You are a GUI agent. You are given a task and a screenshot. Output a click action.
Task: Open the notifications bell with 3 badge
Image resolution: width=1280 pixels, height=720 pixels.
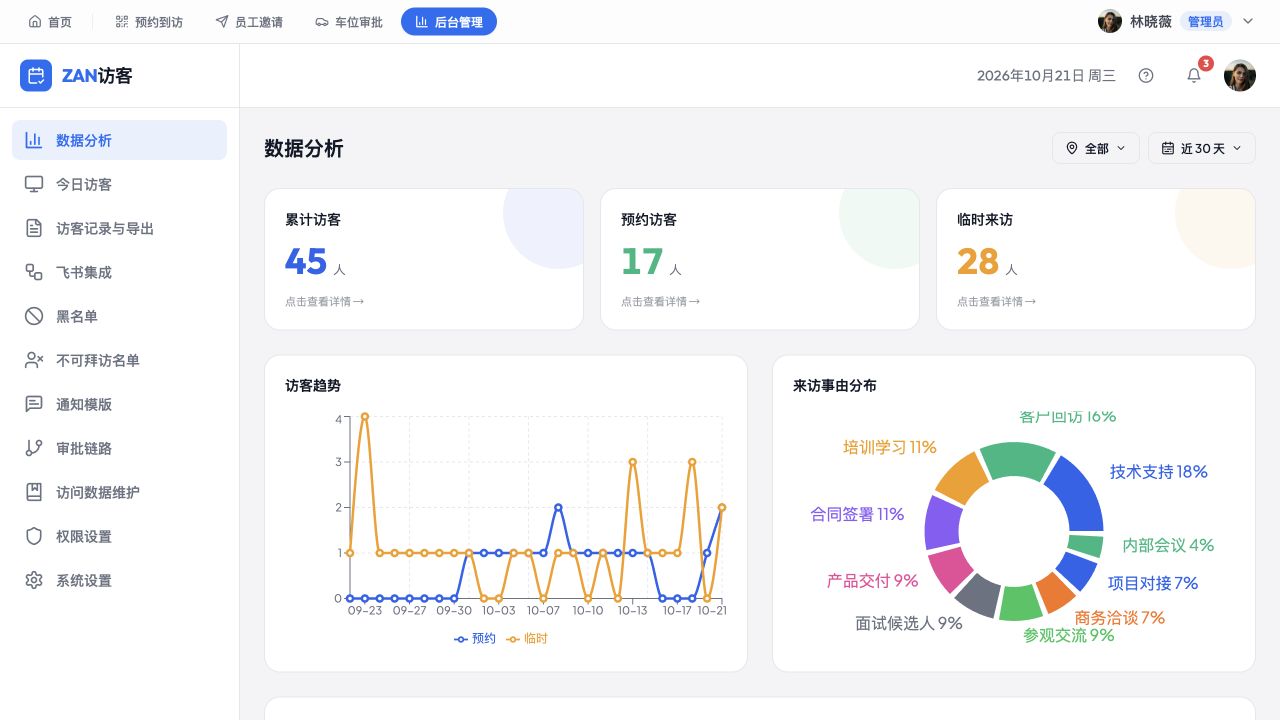tap(1194, 76)
